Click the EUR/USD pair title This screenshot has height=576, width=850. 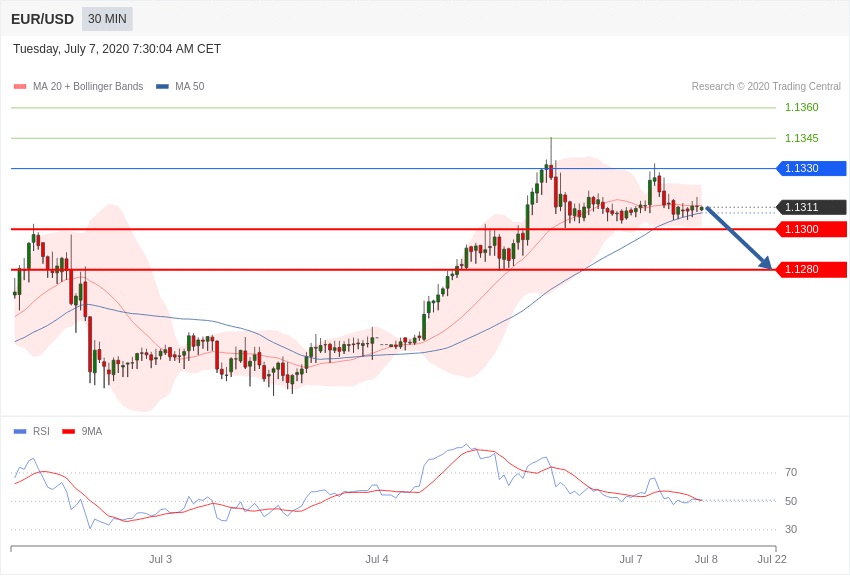pyautogui.click(x=42, y=19)
